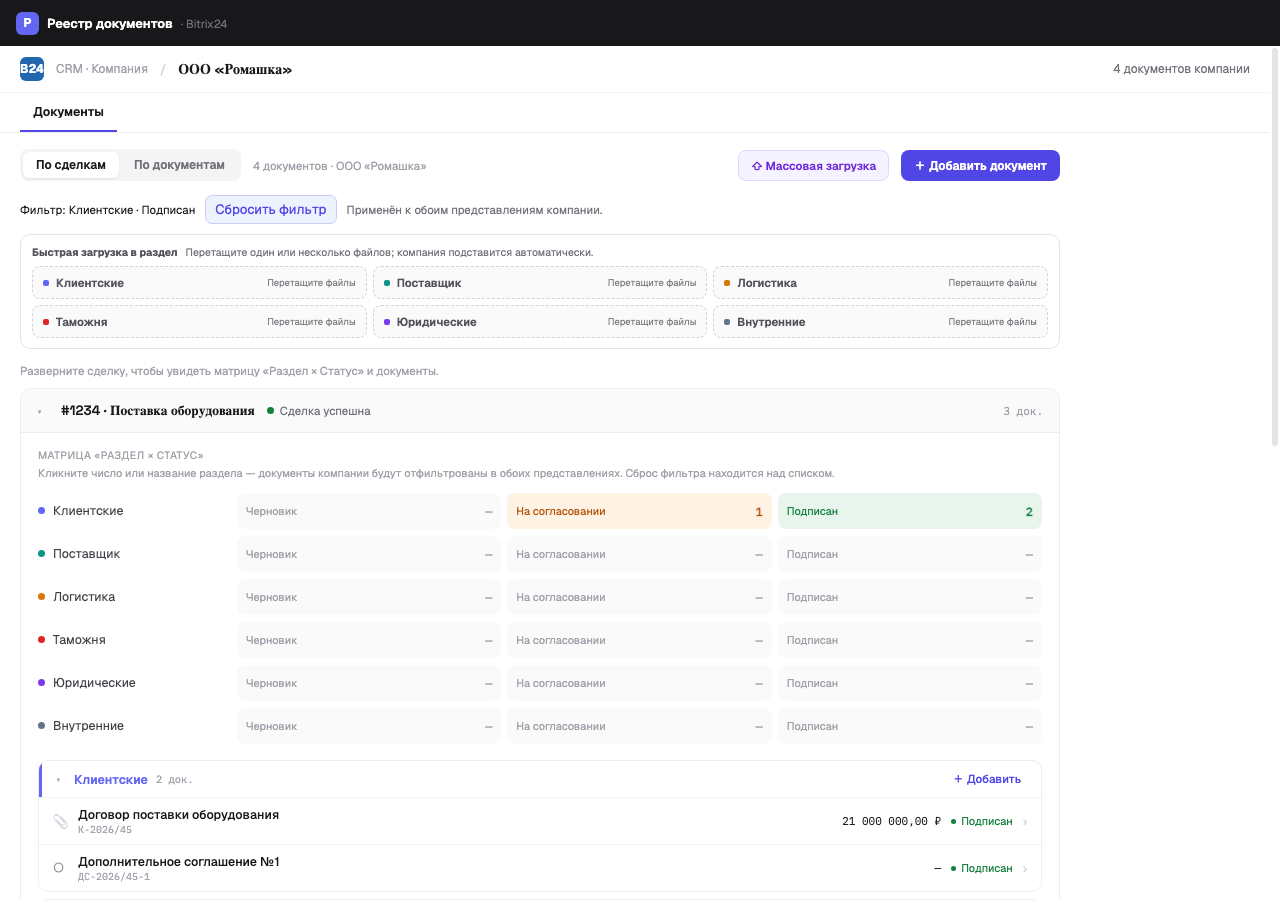Switch to По сделкам view

click(71, 165)
